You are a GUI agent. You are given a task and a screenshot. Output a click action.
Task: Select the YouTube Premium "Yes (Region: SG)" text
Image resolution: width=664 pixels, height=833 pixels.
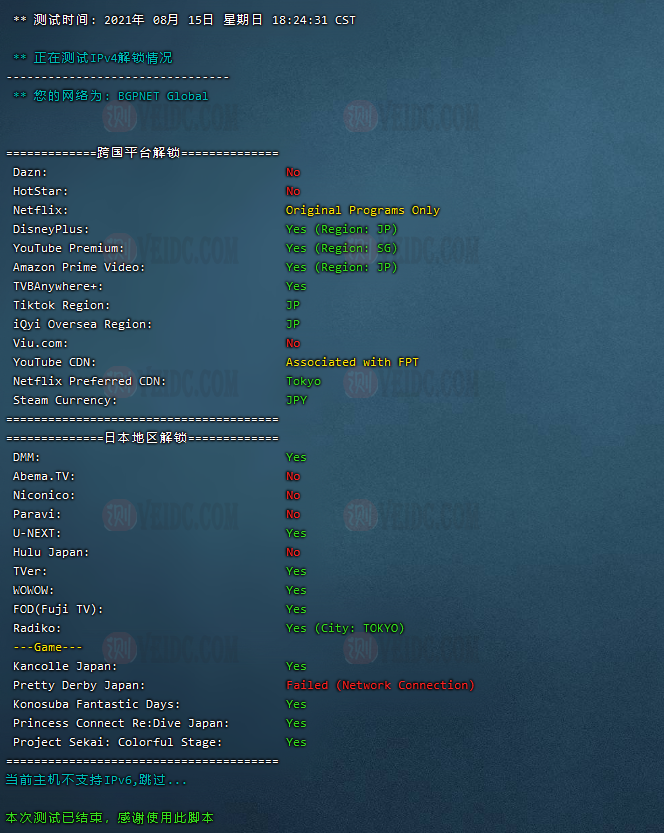(x=341, y=248)
